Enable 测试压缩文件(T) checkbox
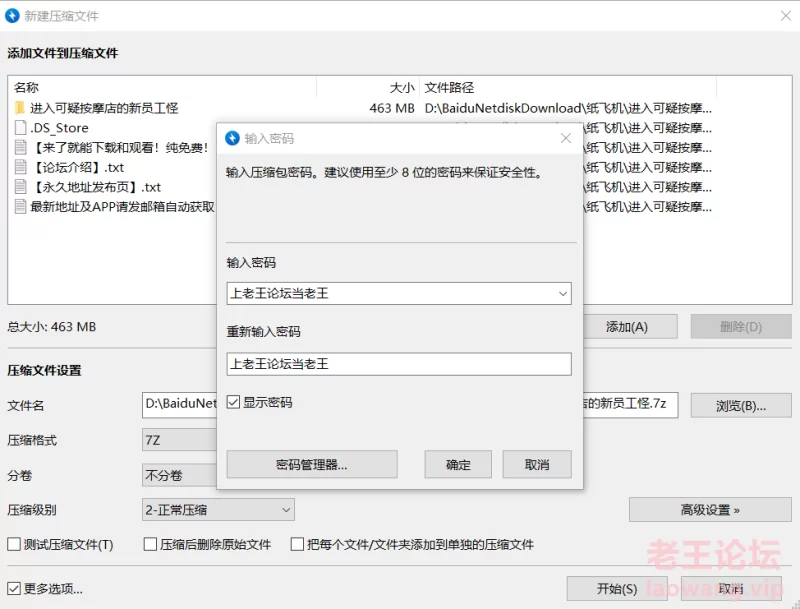 tap(14, 545)
